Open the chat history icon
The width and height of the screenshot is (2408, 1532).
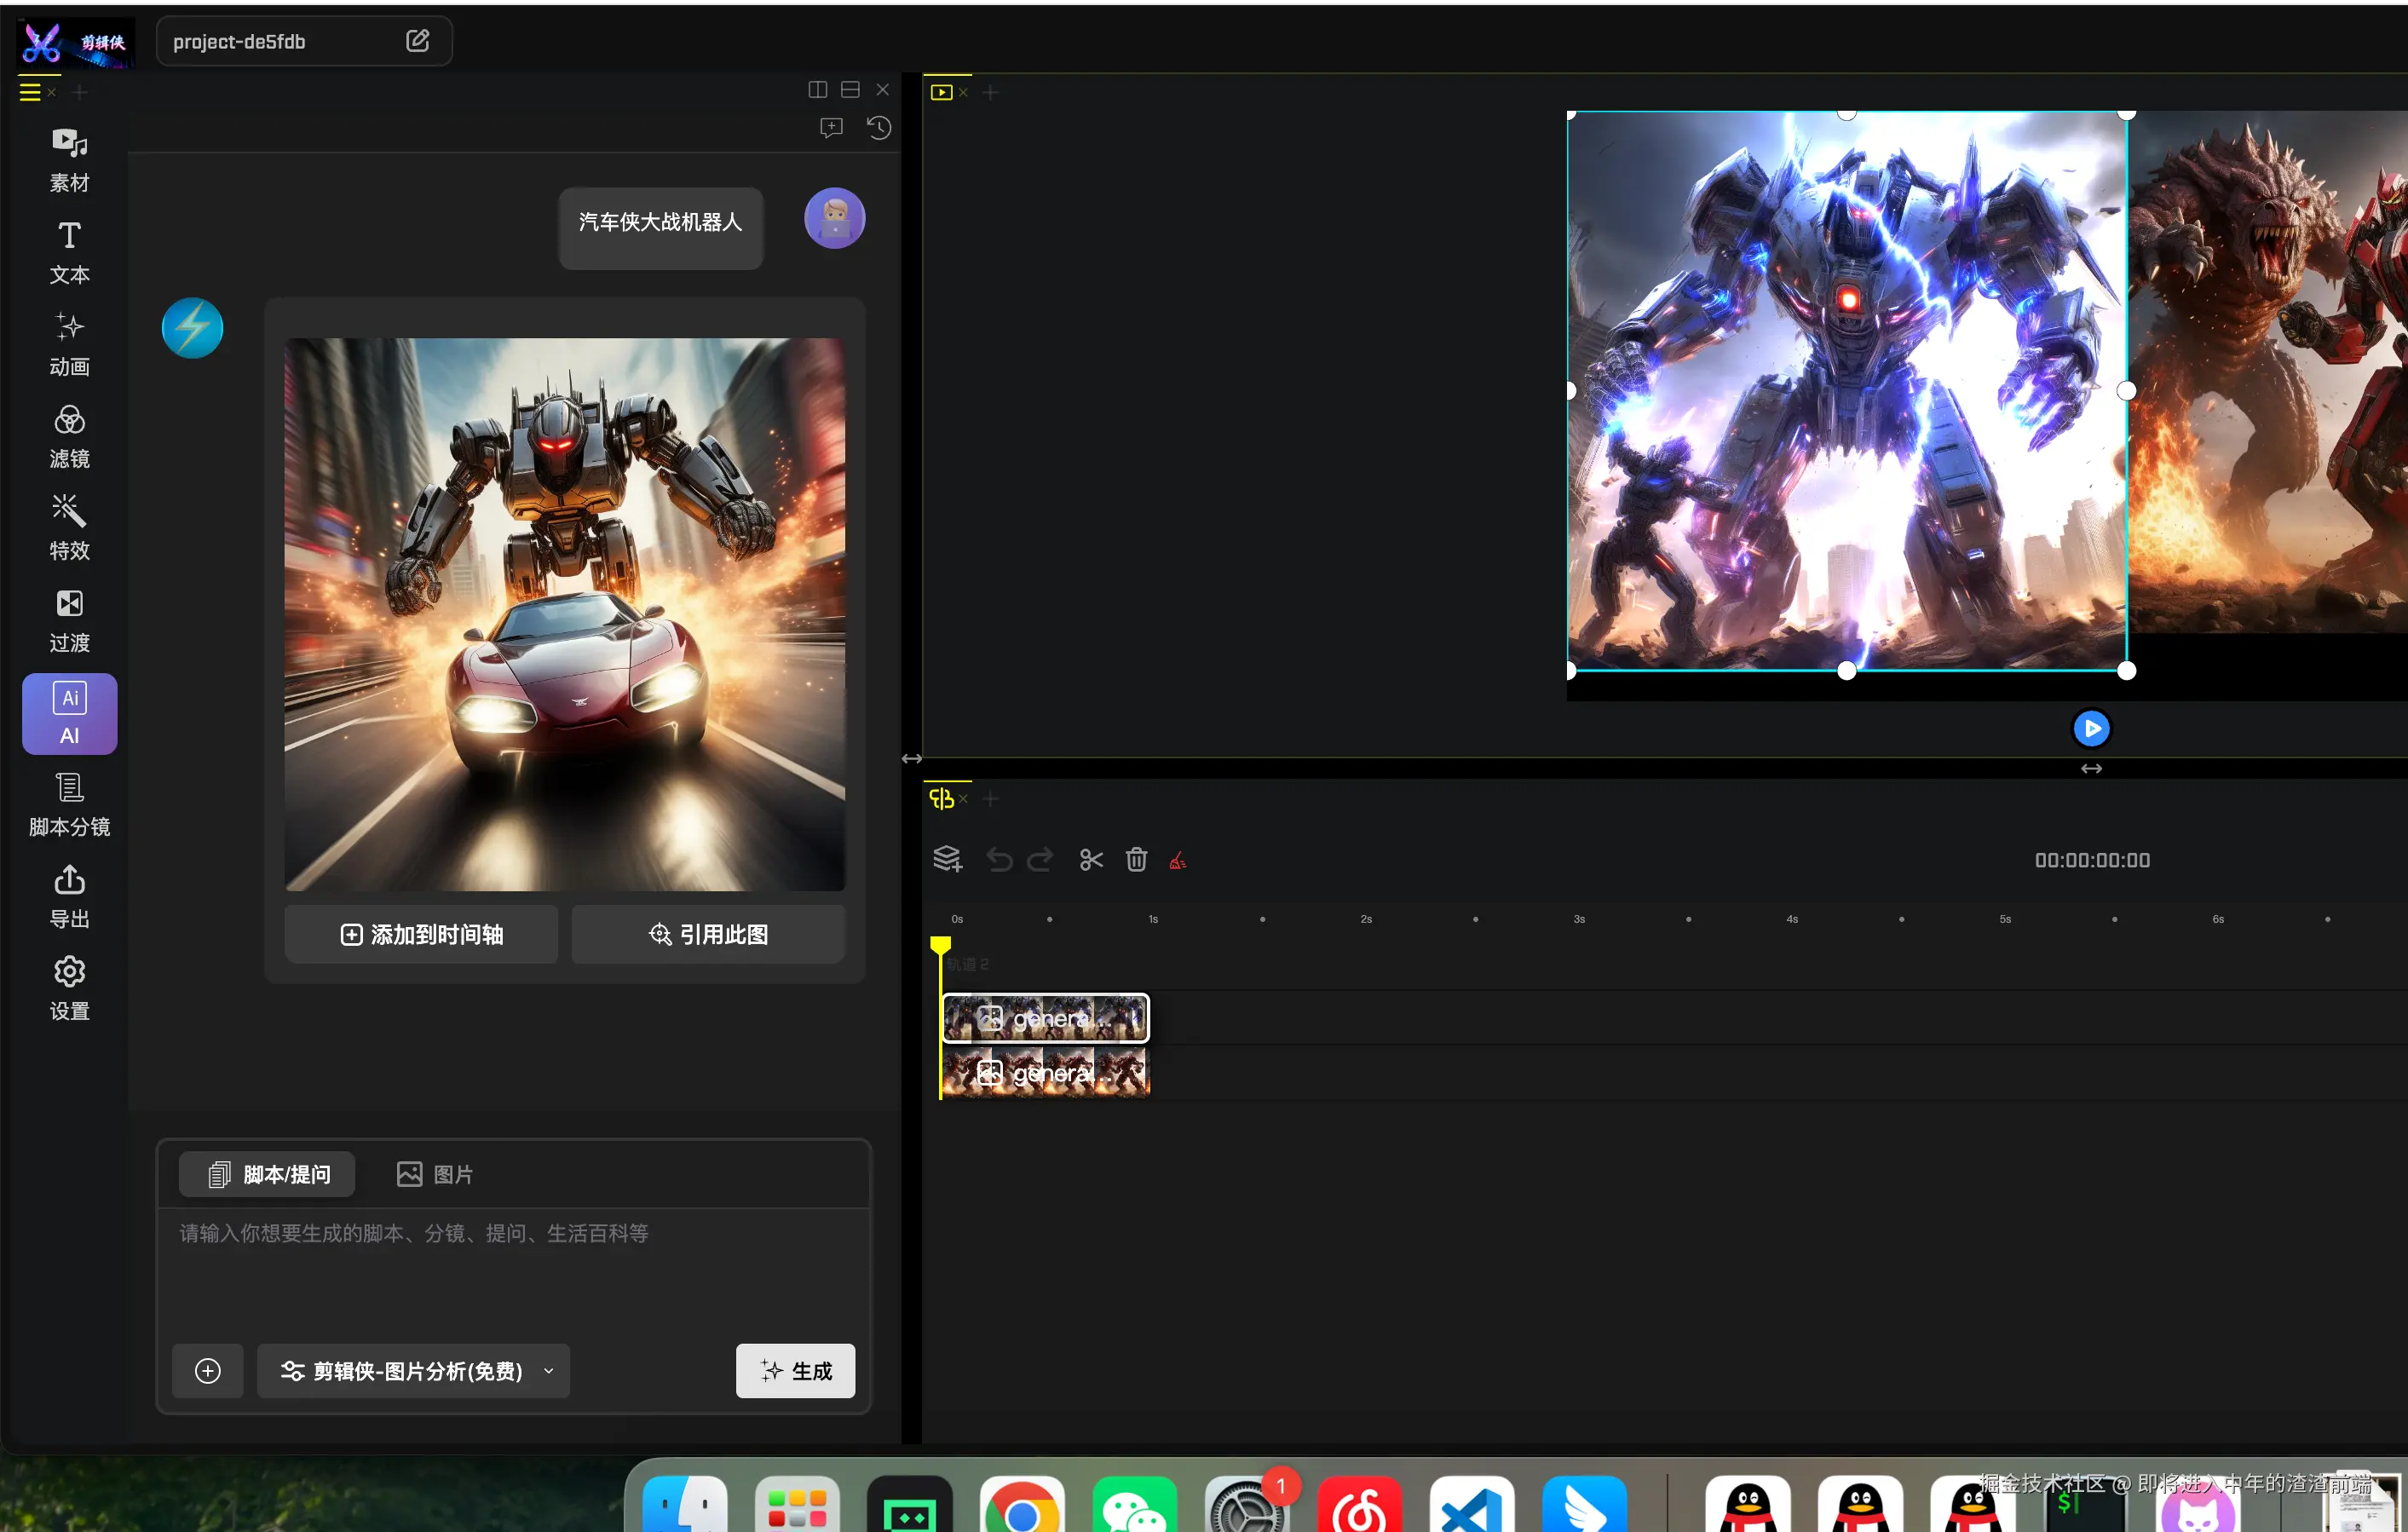[878, 128]
